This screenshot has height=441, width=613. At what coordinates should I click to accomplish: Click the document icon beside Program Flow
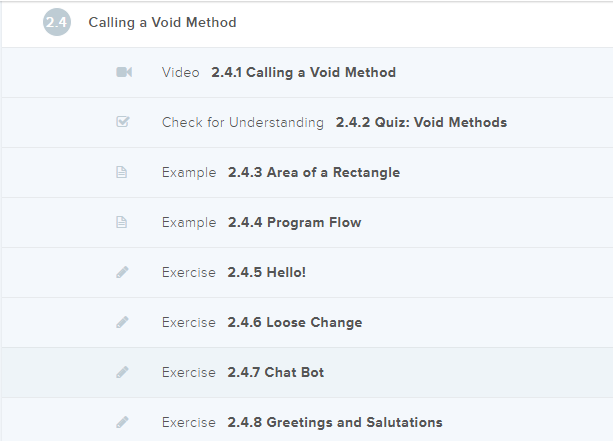click(x=122, y=222)
